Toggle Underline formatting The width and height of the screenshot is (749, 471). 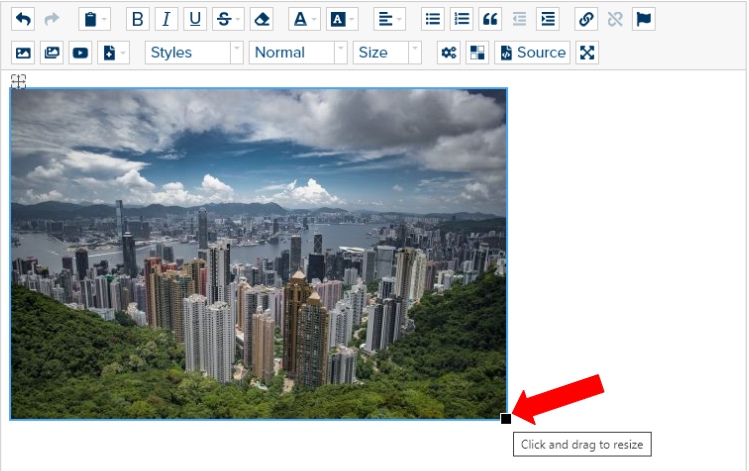[195, 19]
